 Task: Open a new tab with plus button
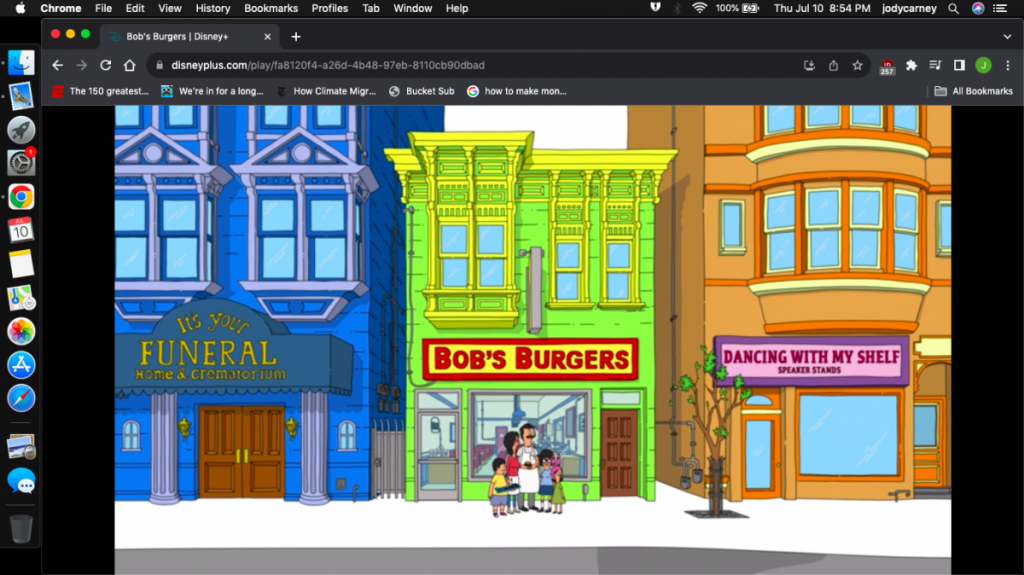click(296, 37)
